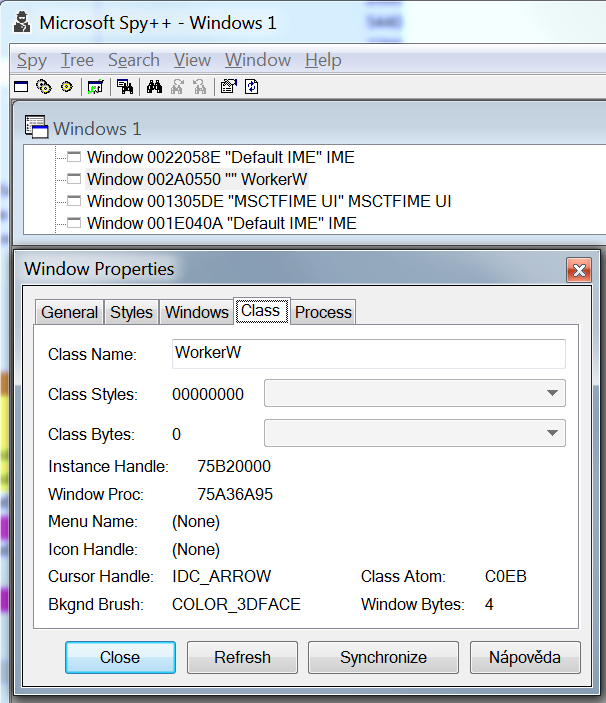The height and width of the screenshot is (703, 606).
Task: Click the Nápověda help button
Action: tap(525, 657)
